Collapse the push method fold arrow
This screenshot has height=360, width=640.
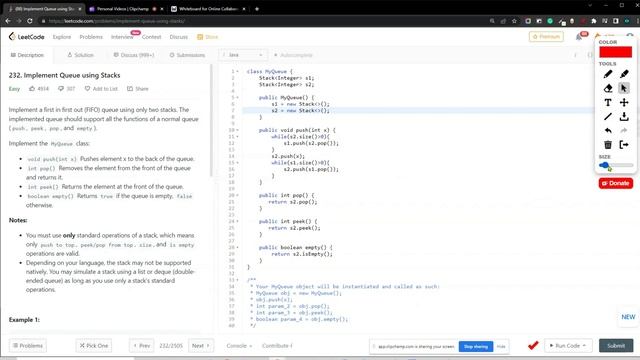pyautogui.click(x=238, y=130)
